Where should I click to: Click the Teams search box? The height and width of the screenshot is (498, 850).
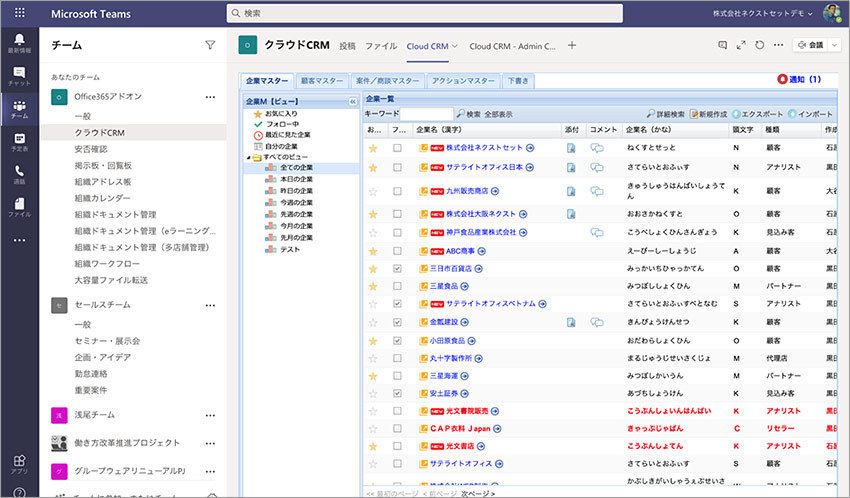pos(424,13)
